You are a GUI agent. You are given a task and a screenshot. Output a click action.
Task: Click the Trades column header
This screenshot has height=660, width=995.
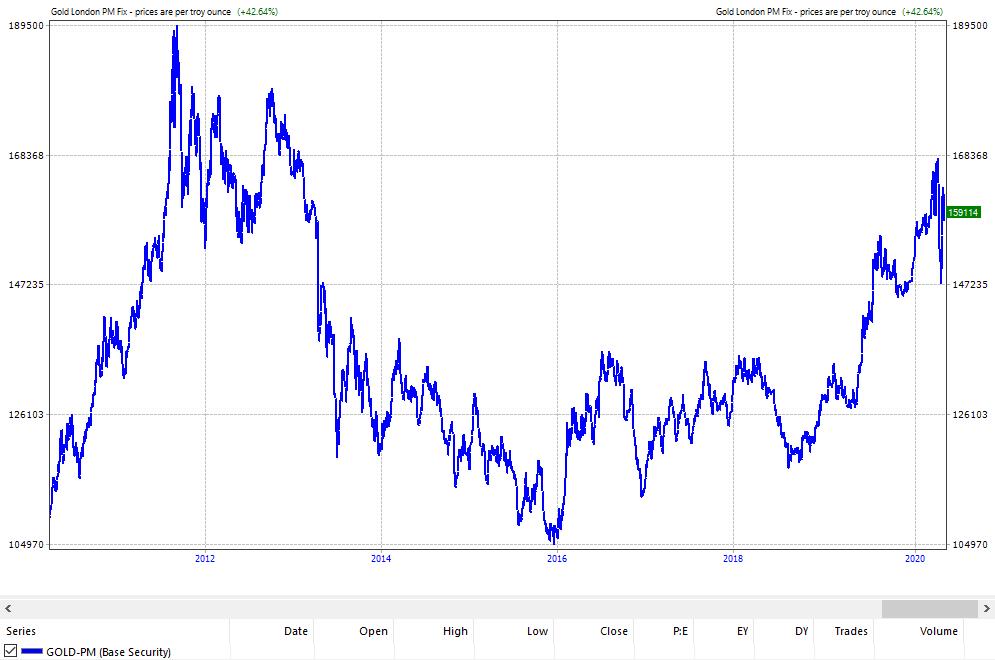851,631
